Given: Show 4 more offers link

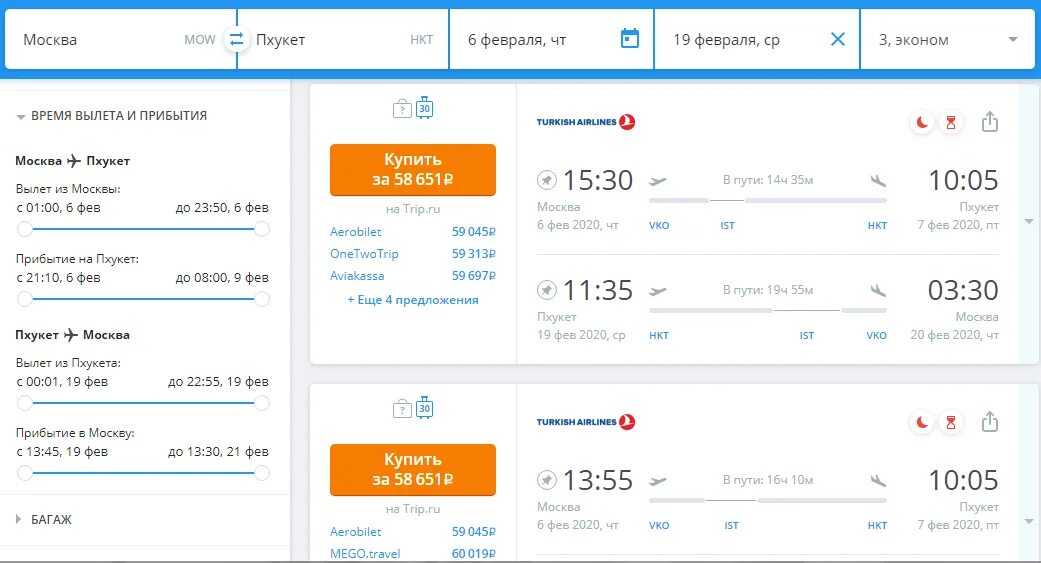Looking at the screenshot, I should click(x=412, y=299).
